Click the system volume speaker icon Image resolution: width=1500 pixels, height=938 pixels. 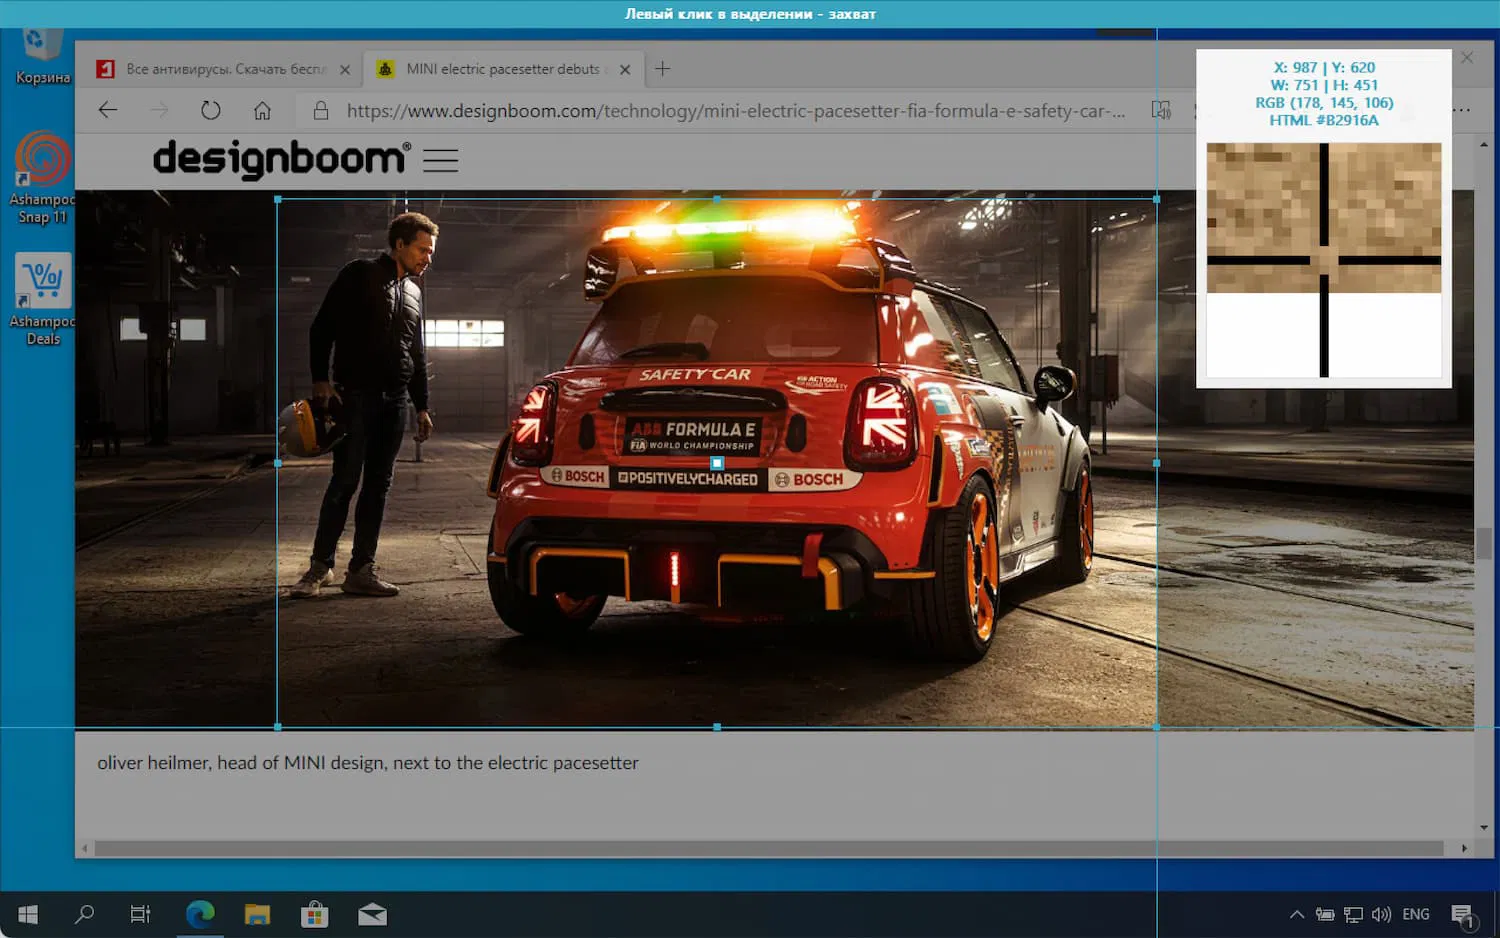(1381, 914)
